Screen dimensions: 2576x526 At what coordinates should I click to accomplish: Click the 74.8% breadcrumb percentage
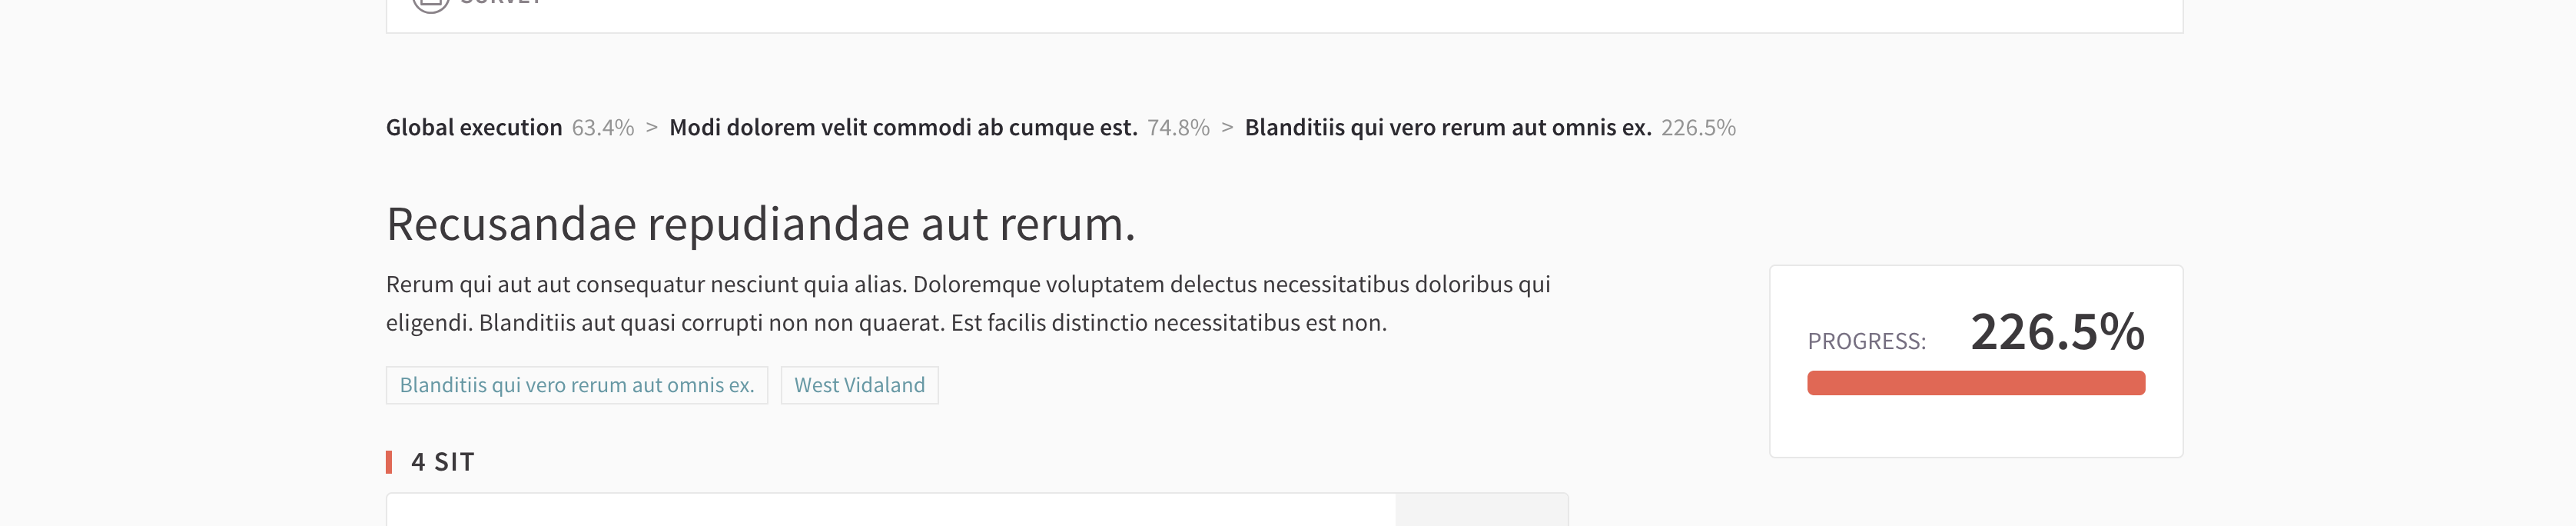[1178, 128]
